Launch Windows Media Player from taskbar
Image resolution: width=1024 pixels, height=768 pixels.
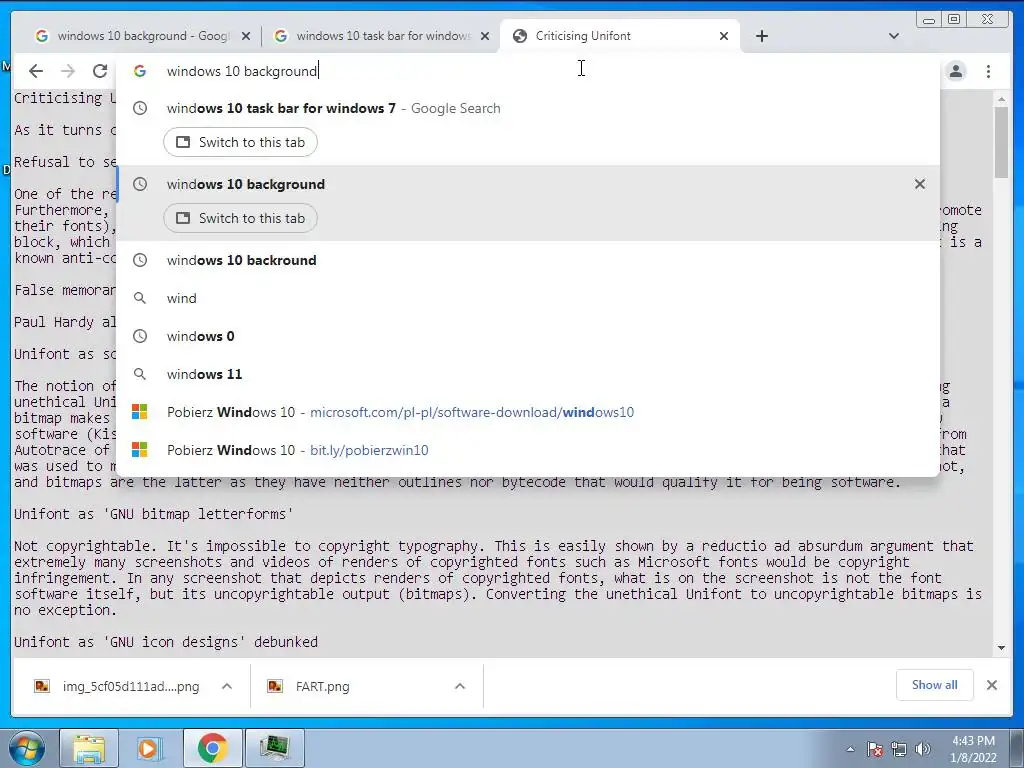[x=148, y=748]
